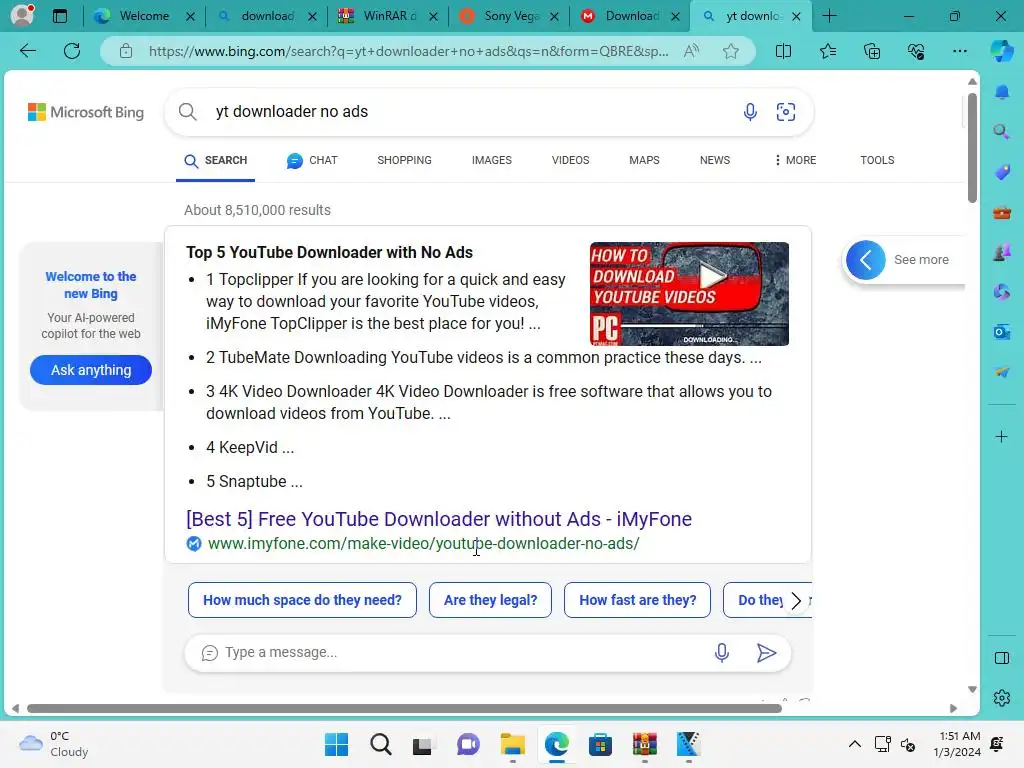Ask How fast are they?
1024x768 pixels.
pos(637,600)
